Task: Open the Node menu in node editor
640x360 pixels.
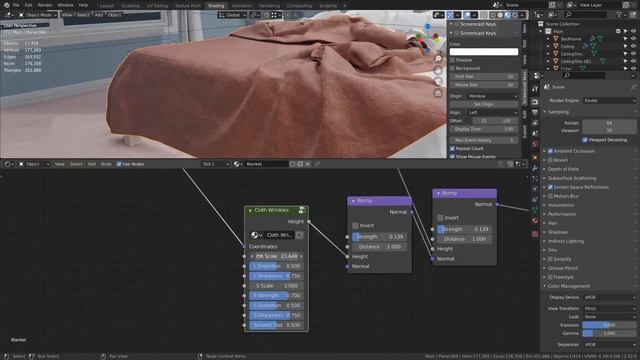Action: (x=106, y=164)
